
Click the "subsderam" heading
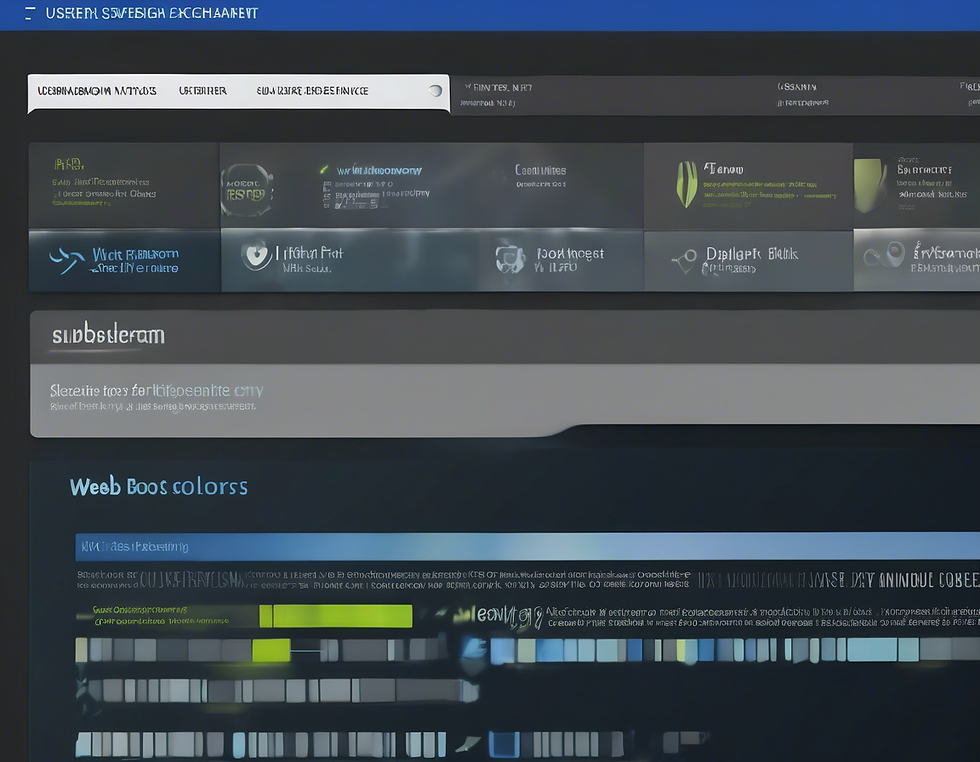pos(108,336)
